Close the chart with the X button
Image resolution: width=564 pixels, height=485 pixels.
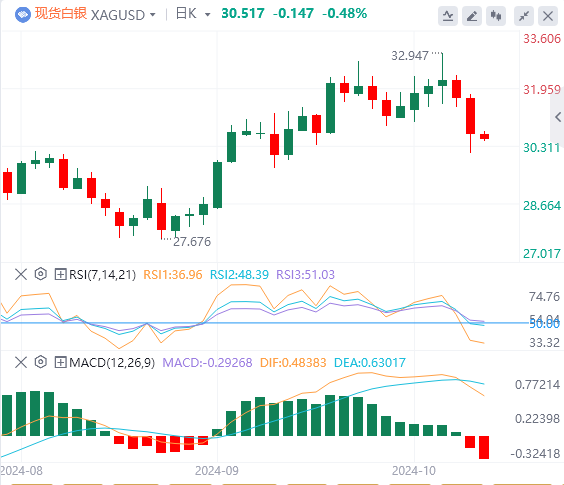coord(548,16)
